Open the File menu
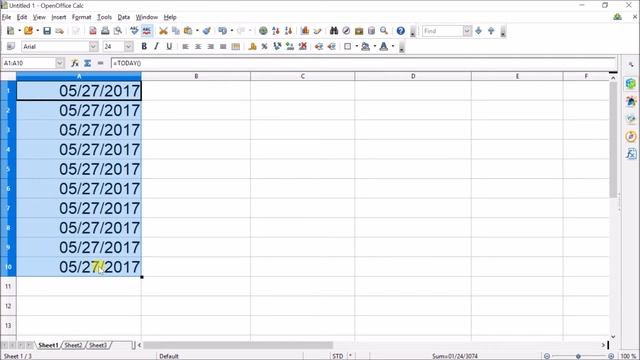 click(7, 17)
